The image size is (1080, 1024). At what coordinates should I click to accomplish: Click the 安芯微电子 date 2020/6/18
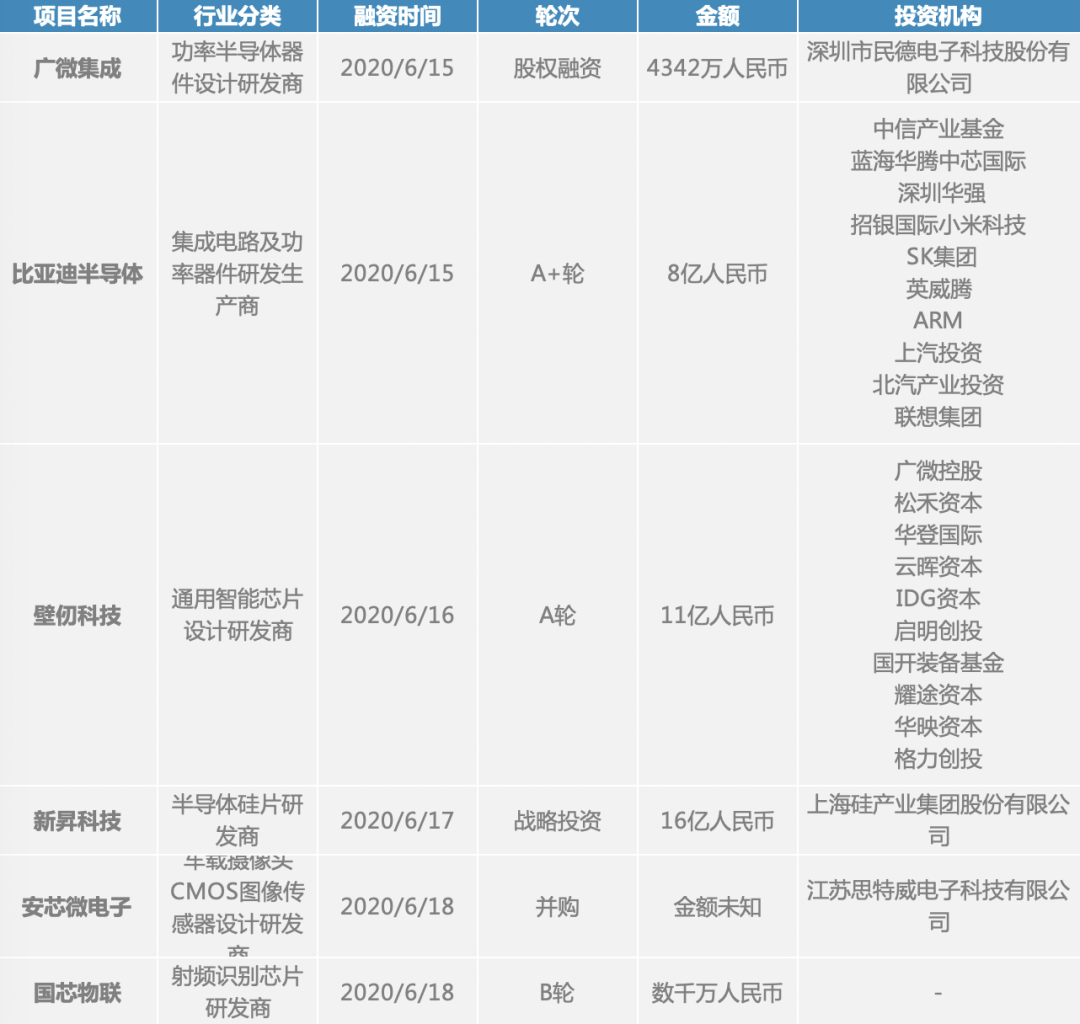[x=397, y=906]
